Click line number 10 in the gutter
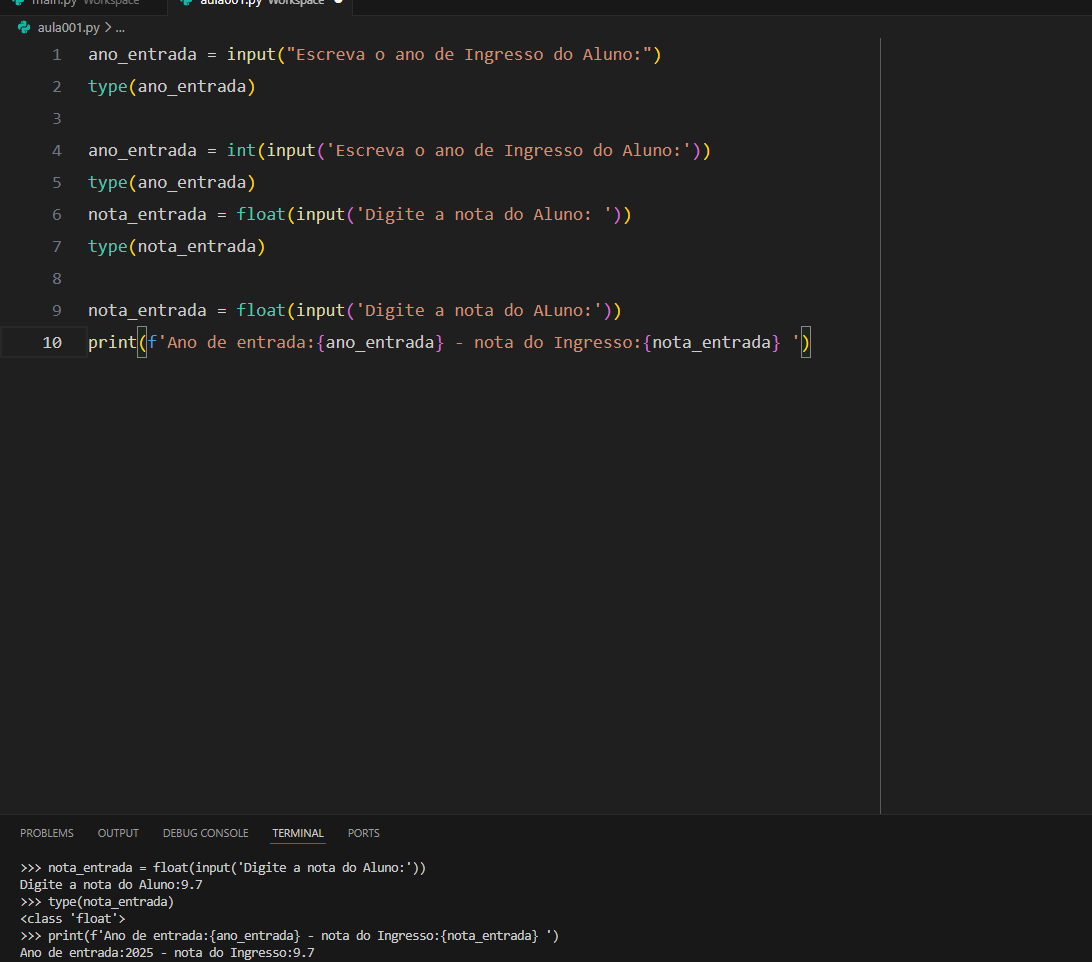 click(52, 343)
